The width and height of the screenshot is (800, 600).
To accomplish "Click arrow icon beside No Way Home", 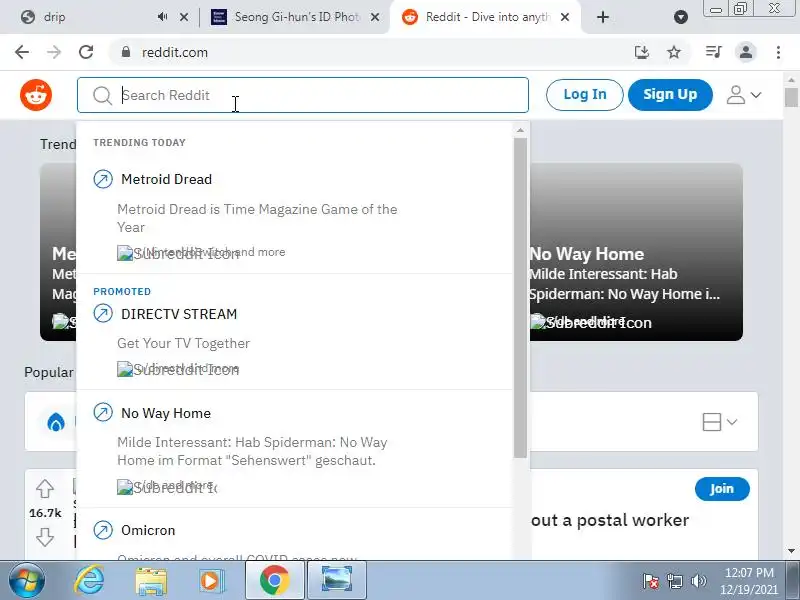I will coord(103,413).
